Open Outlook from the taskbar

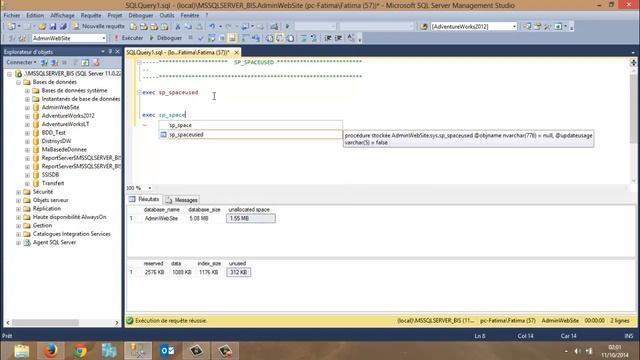coord(167,351)
